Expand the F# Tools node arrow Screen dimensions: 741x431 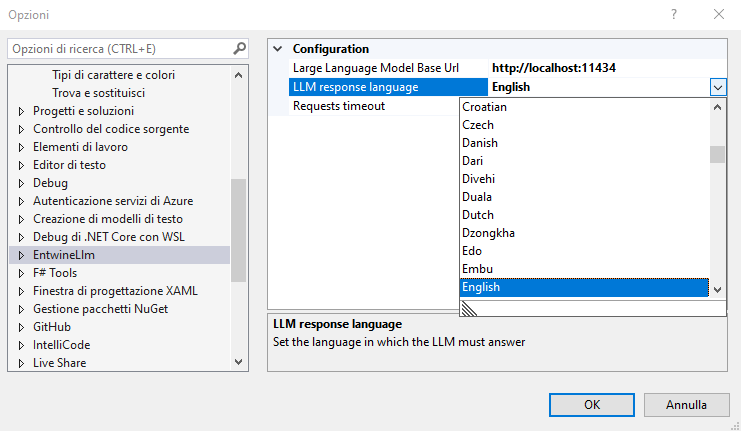tap(21, 273)
